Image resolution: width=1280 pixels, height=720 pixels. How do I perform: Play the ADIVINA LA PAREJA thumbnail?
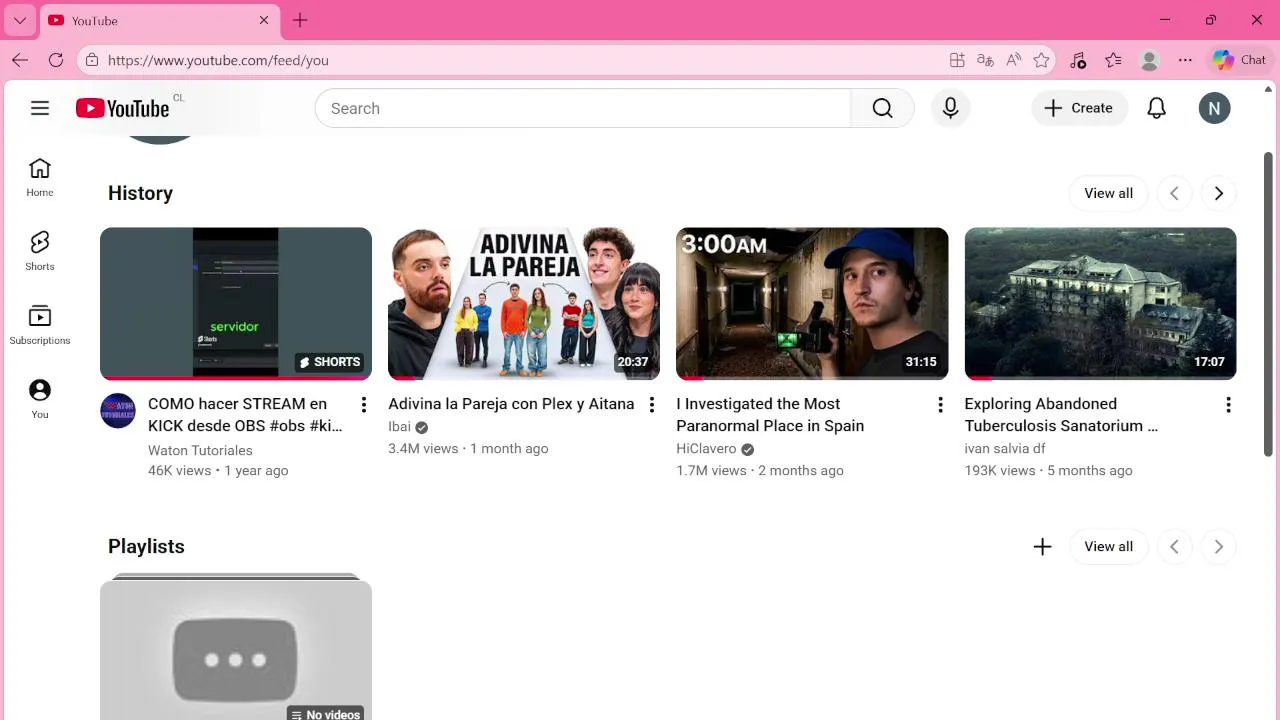524,304
